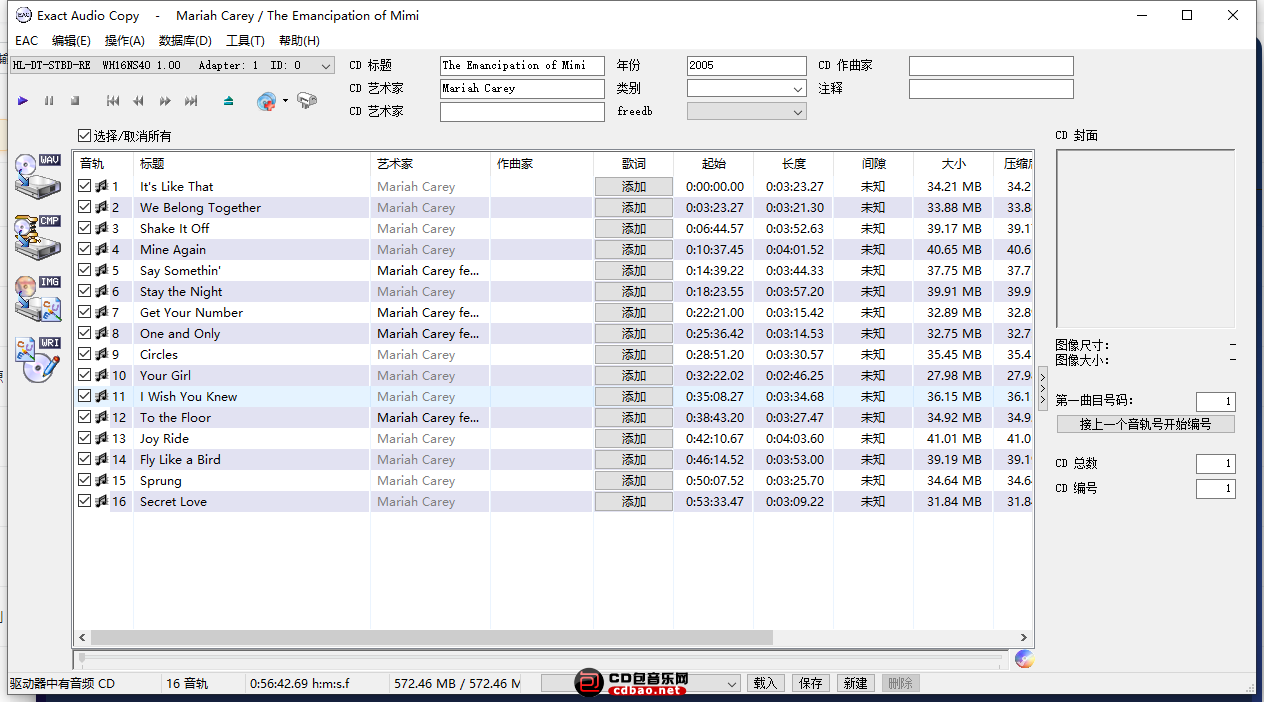Open the 帮助(H) menu
The width and height of the screenshot is (1264, 702).
point(299,41)
